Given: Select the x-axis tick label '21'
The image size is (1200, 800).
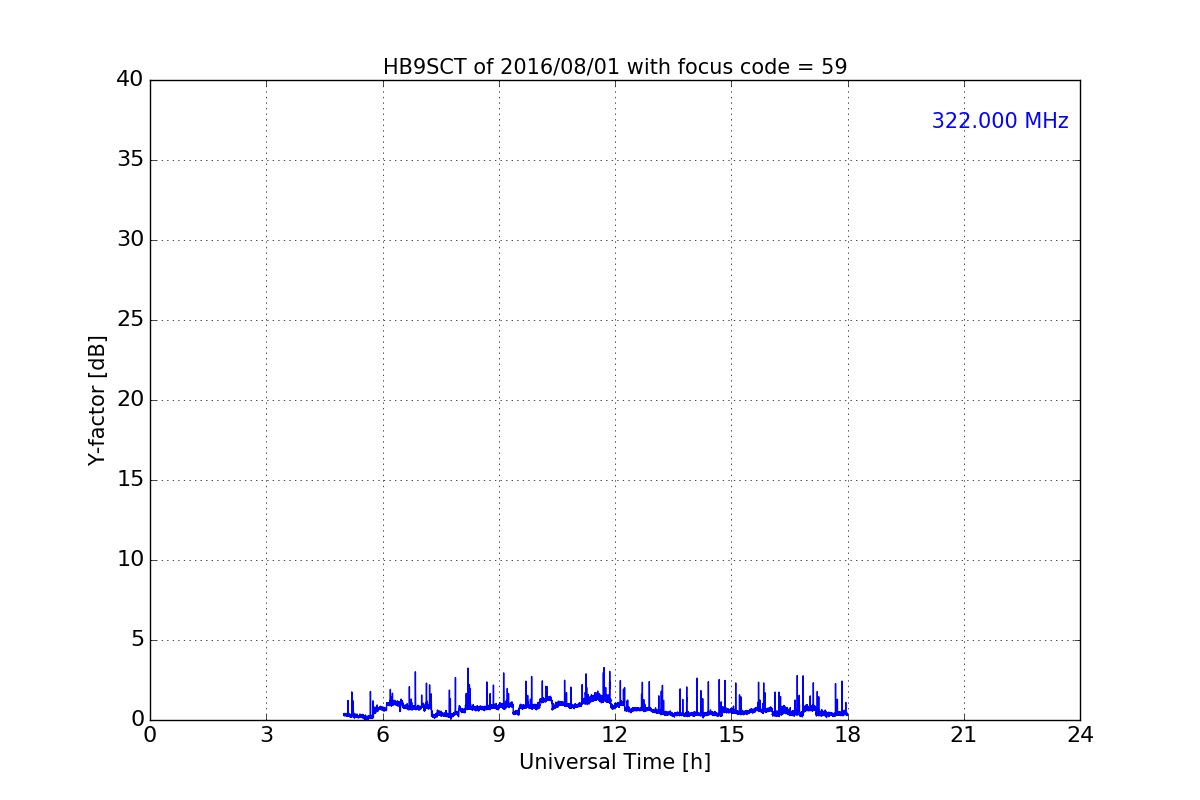Looking at the screenshot, I should [x=964, y=735].
